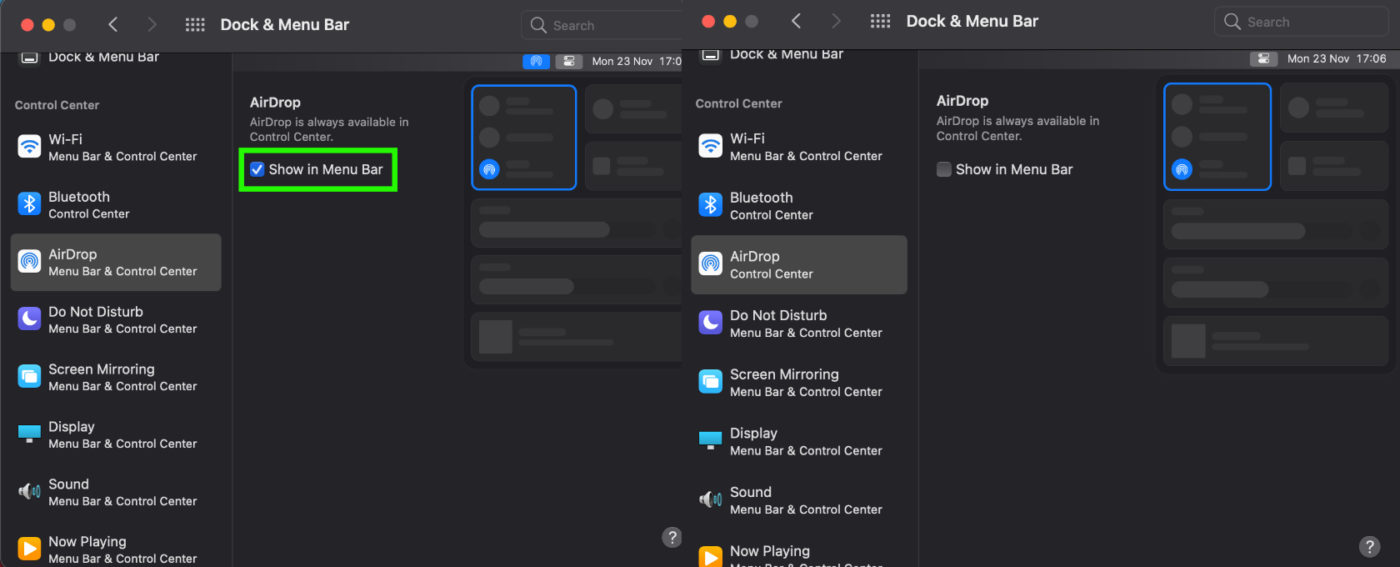Select Do Not Disturb moon icon in left window
The height and width of the screenshot is (567, 1400).
click(x=30, y=319)
